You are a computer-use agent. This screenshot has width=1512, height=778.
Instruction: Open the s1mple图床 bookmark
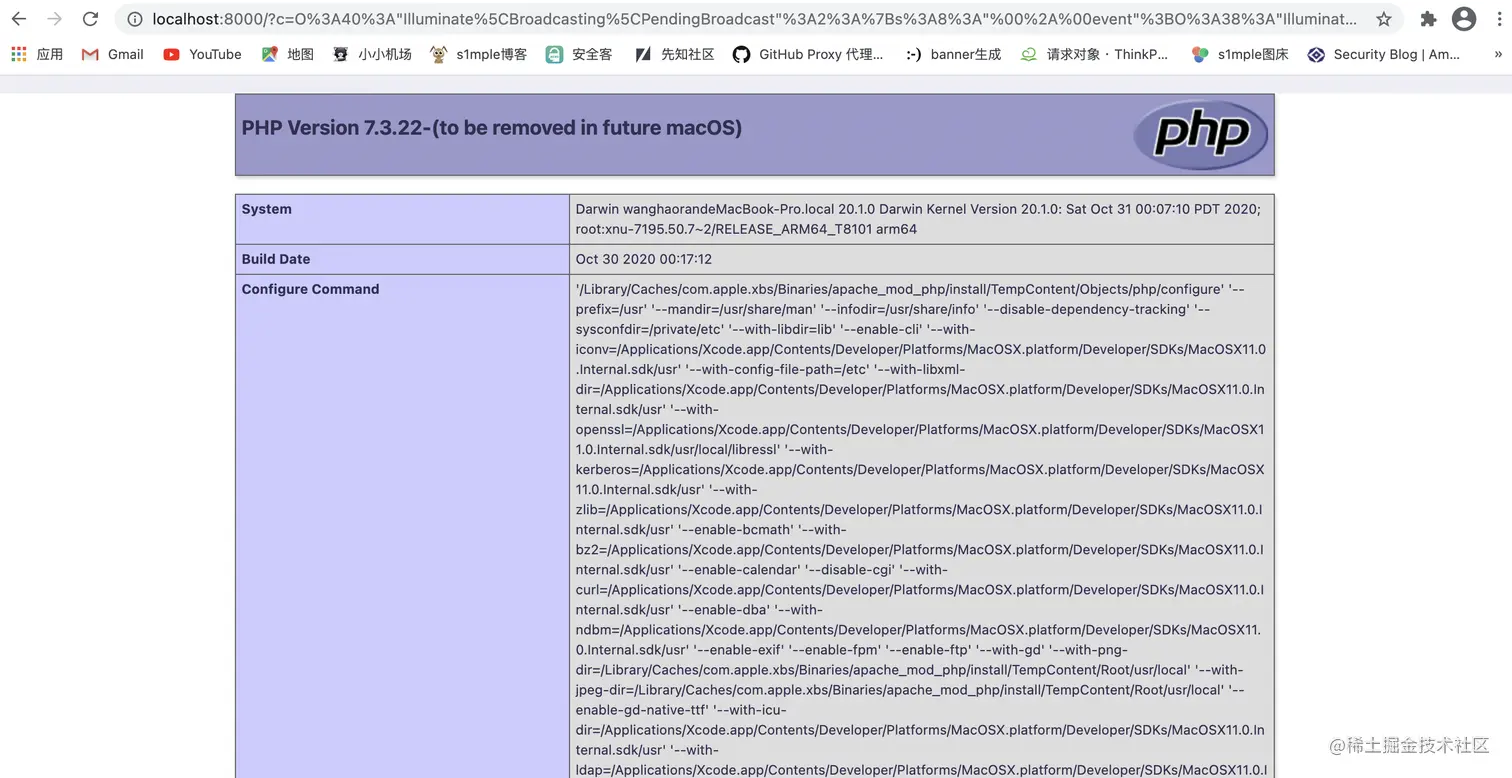(1240, 54)
